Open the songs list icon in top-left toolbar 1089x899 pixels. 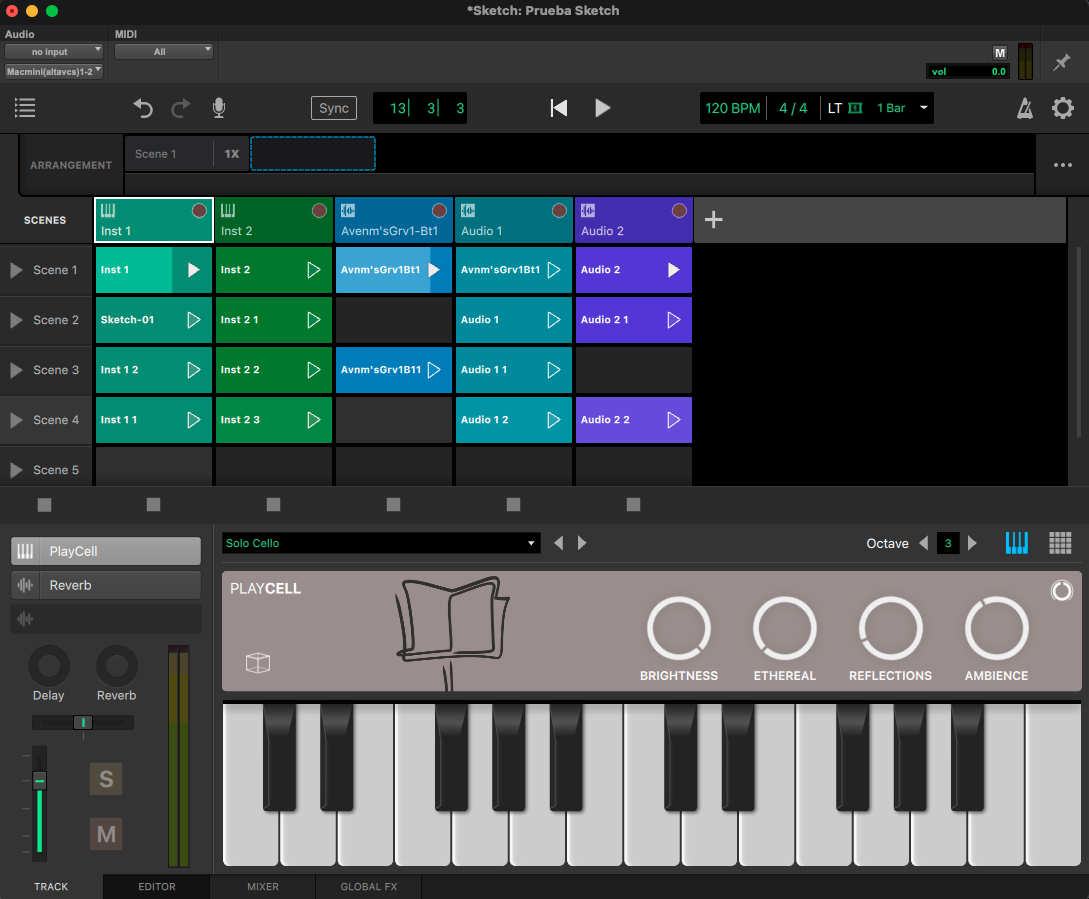pyautogui.click(x=25, y=108)
